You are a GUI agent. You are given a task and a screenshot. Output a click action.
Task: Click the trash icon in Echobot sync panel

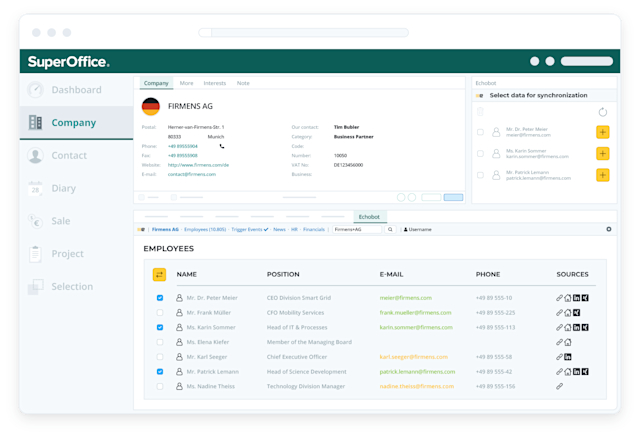click(x=480, y=111)
